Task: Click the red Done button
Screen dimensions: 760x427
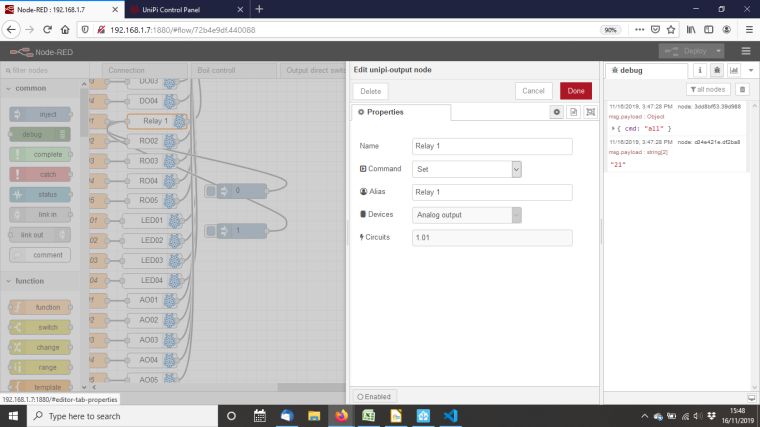Action: [576, 91]
